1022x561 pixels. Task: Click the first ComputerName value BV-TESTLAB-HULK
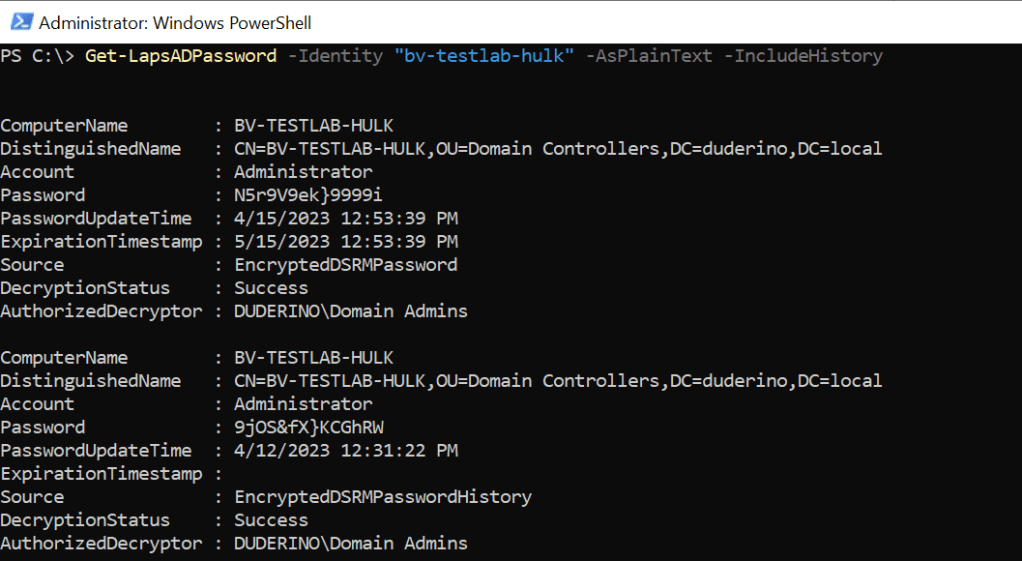313,125
